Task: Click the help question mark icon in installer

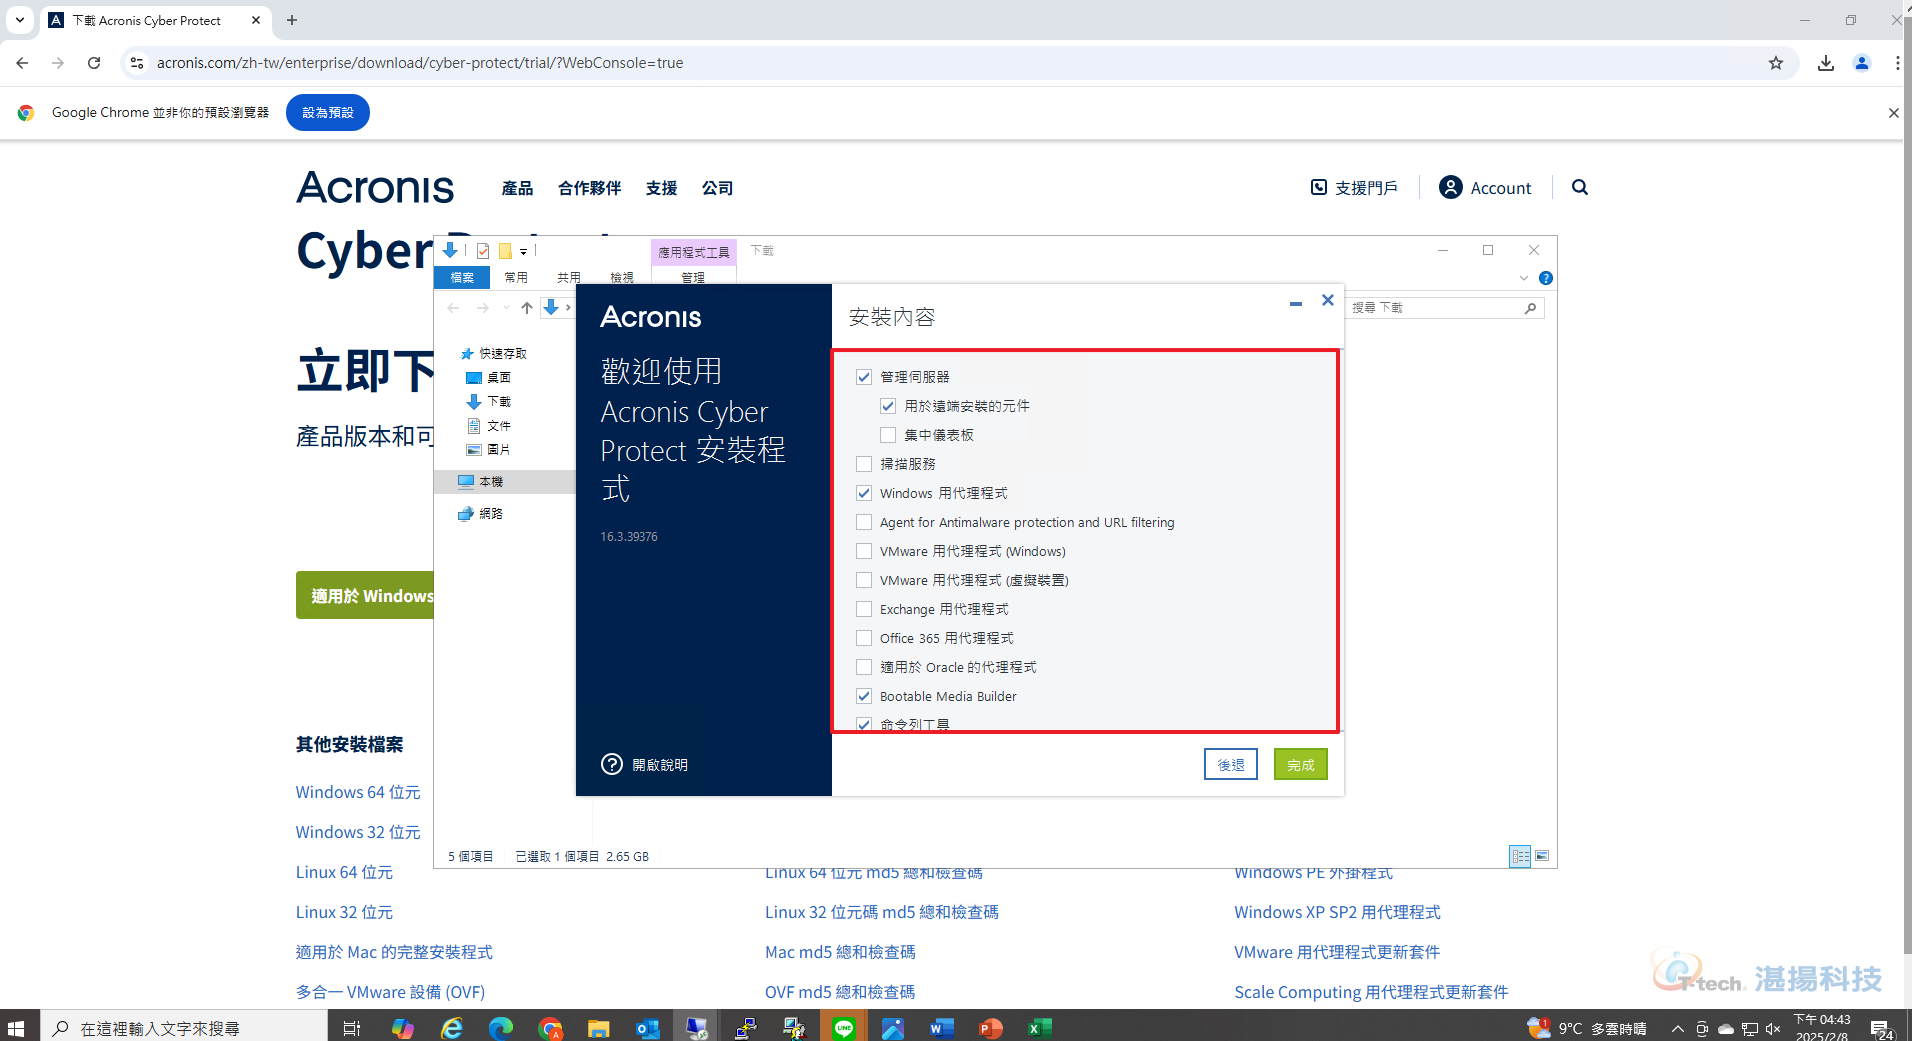Action: point(612,764)
